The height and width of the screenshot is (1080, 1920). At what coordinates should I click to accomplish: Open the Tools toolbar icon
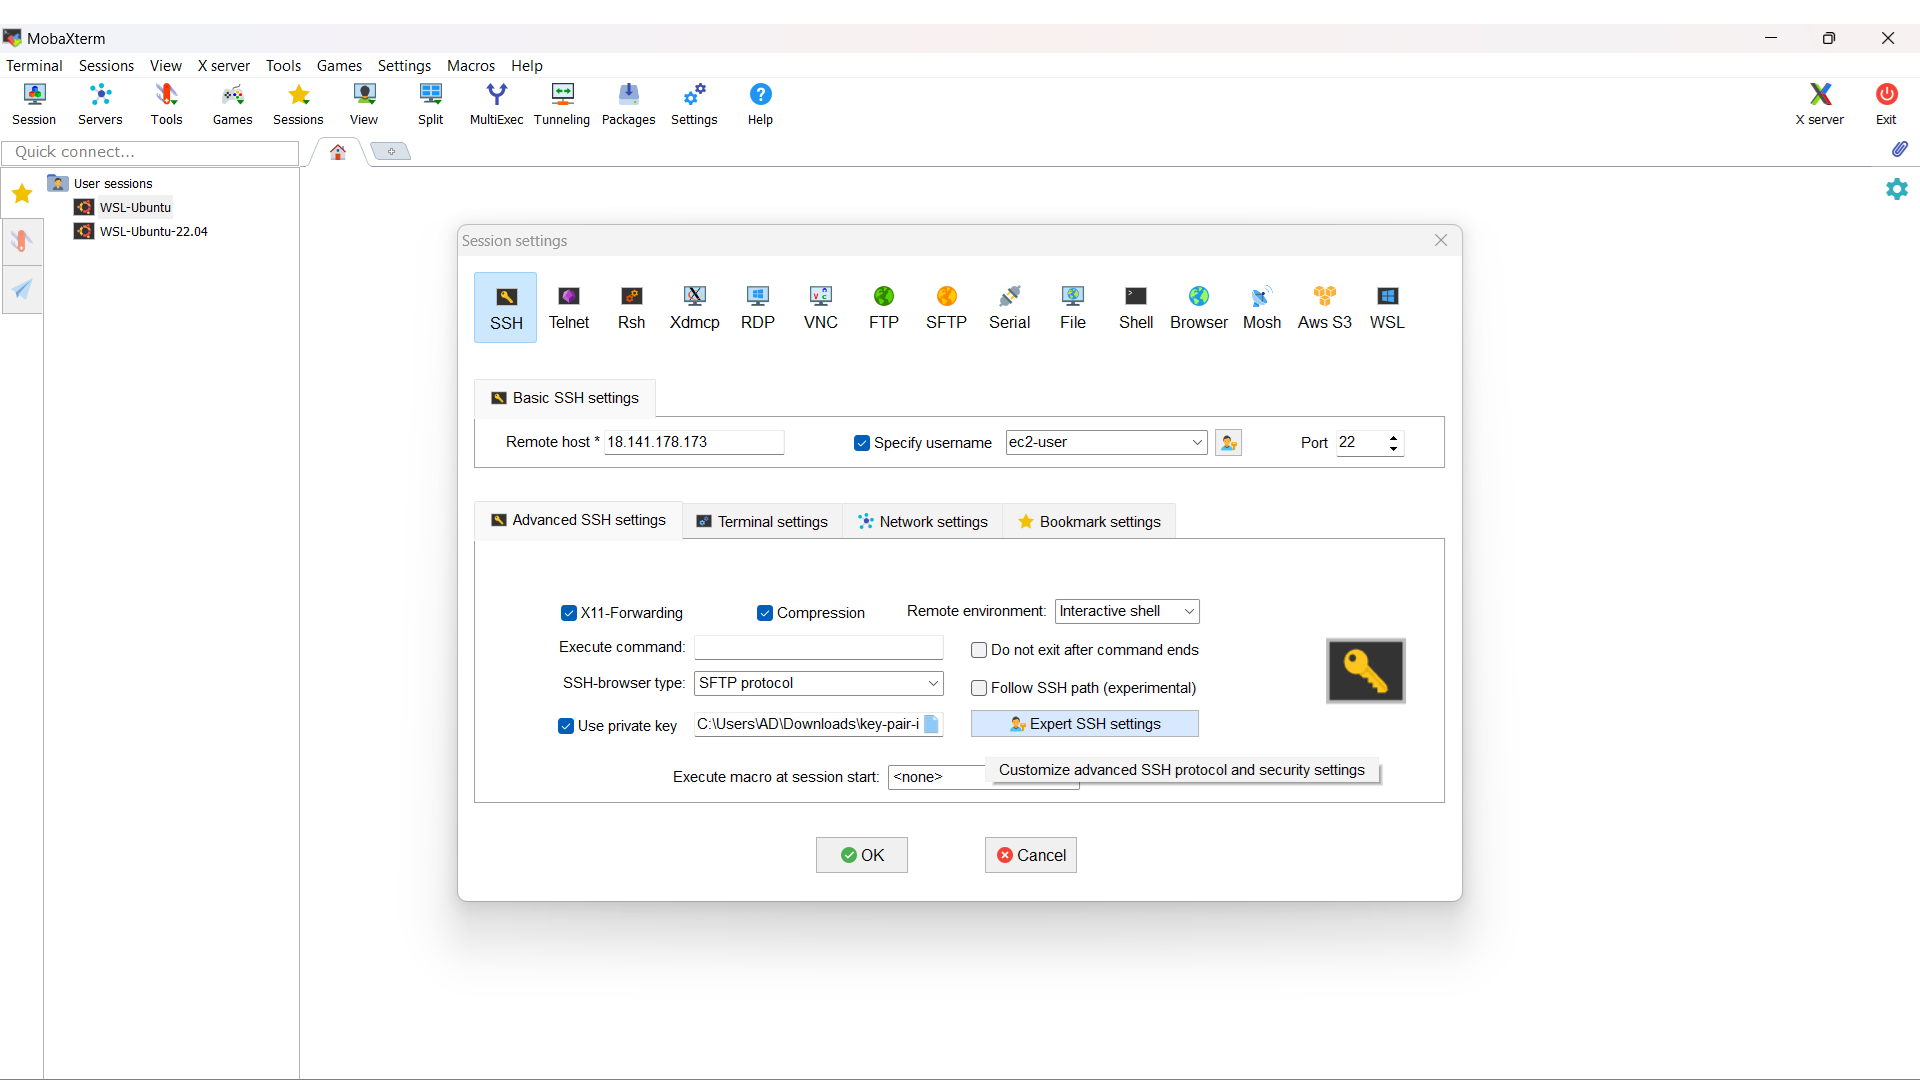click(166, 104)
